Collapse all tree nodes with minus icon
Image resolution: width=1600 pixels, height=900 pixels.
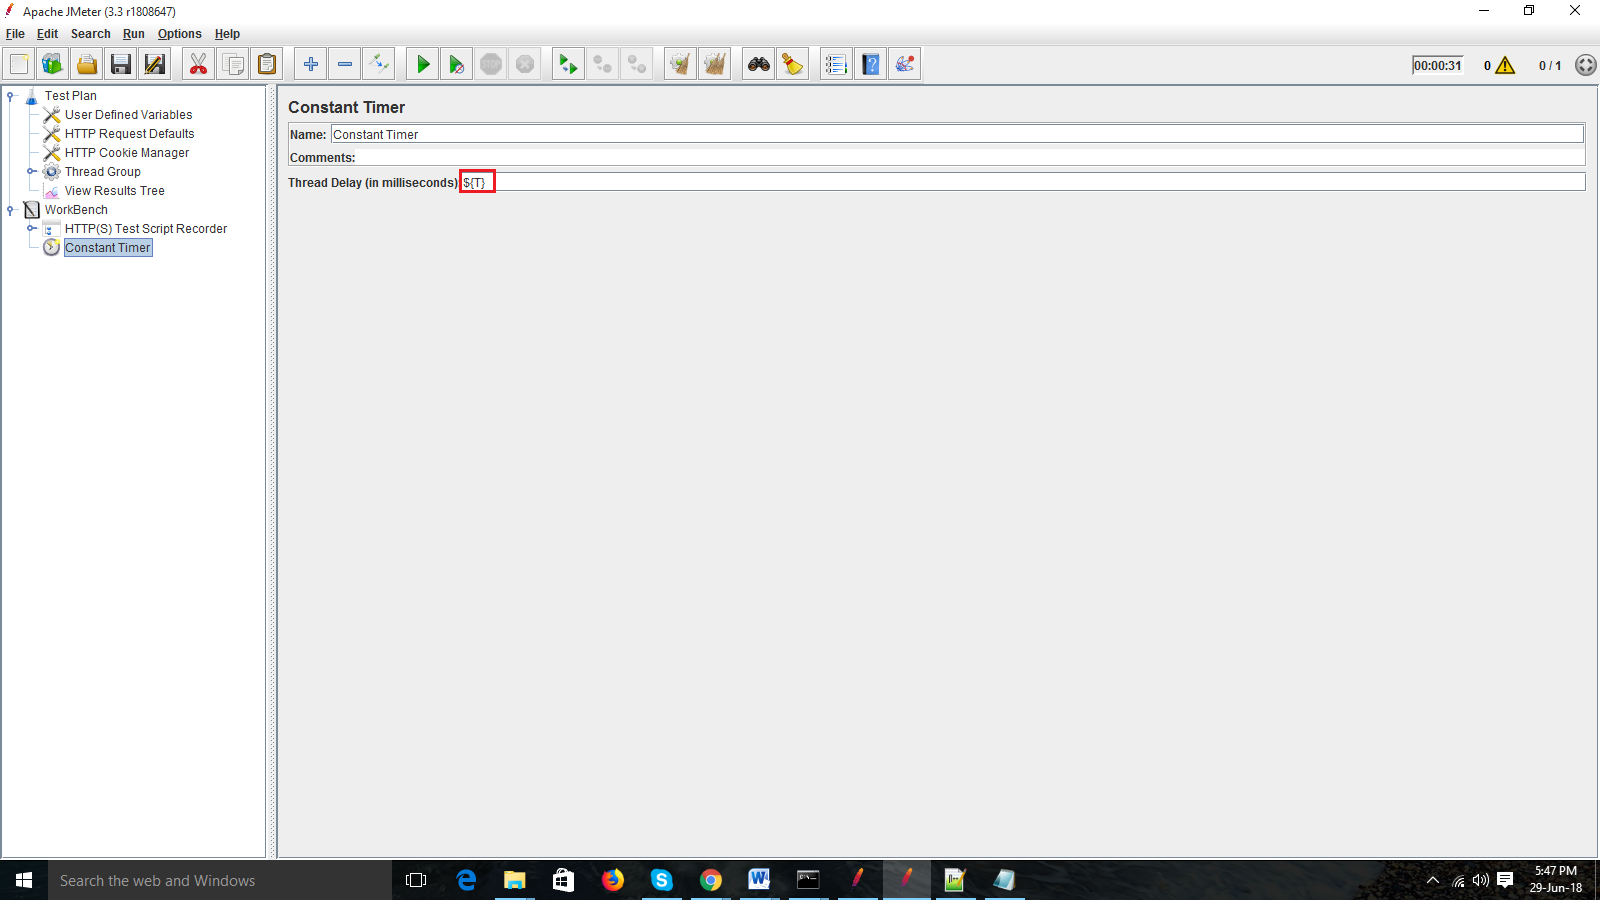tap(345, 65)
